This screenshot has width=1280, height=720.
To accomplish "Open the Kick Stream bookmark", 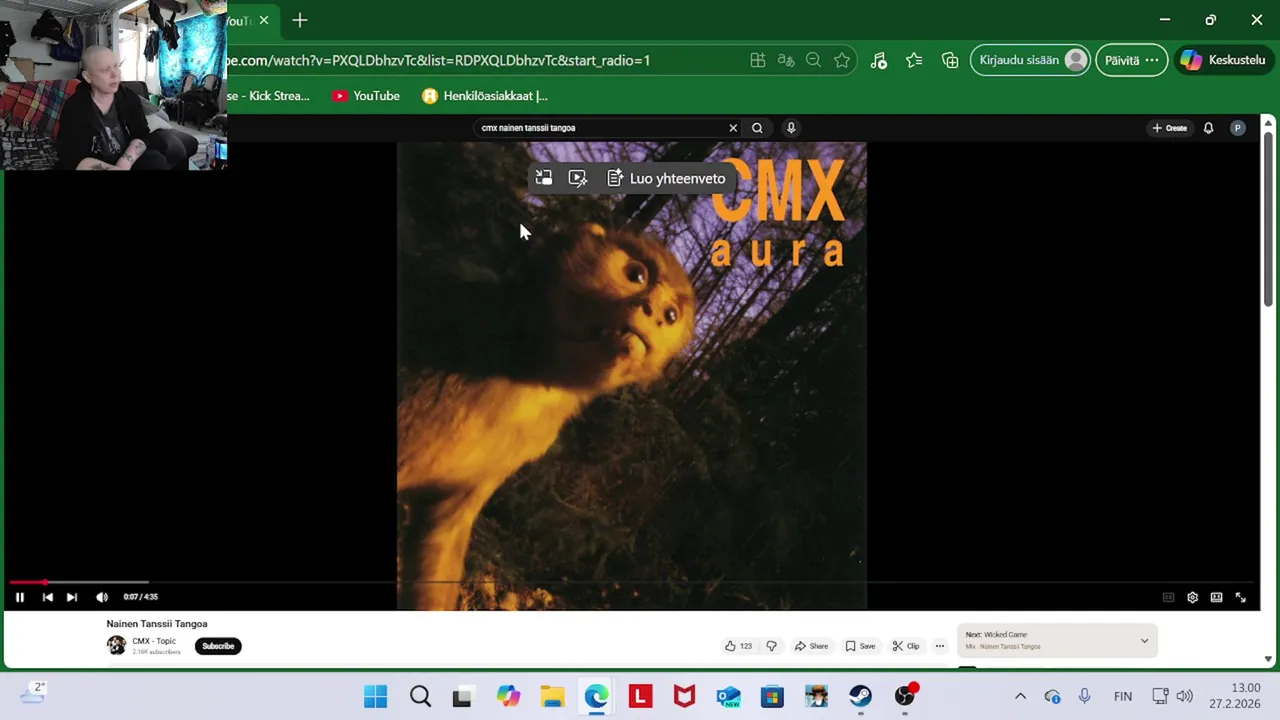I will (268, 96).
